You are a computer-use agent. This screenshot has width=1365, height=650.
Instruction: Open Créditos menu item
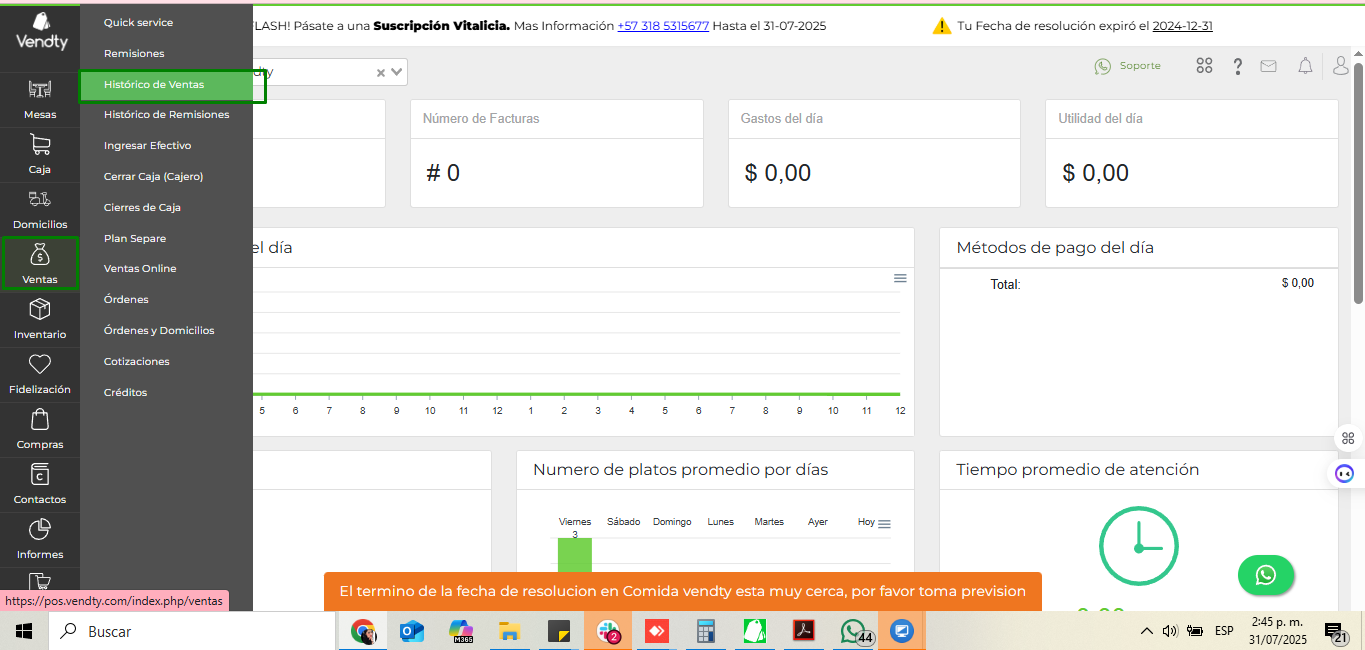[x=125, y=393]
